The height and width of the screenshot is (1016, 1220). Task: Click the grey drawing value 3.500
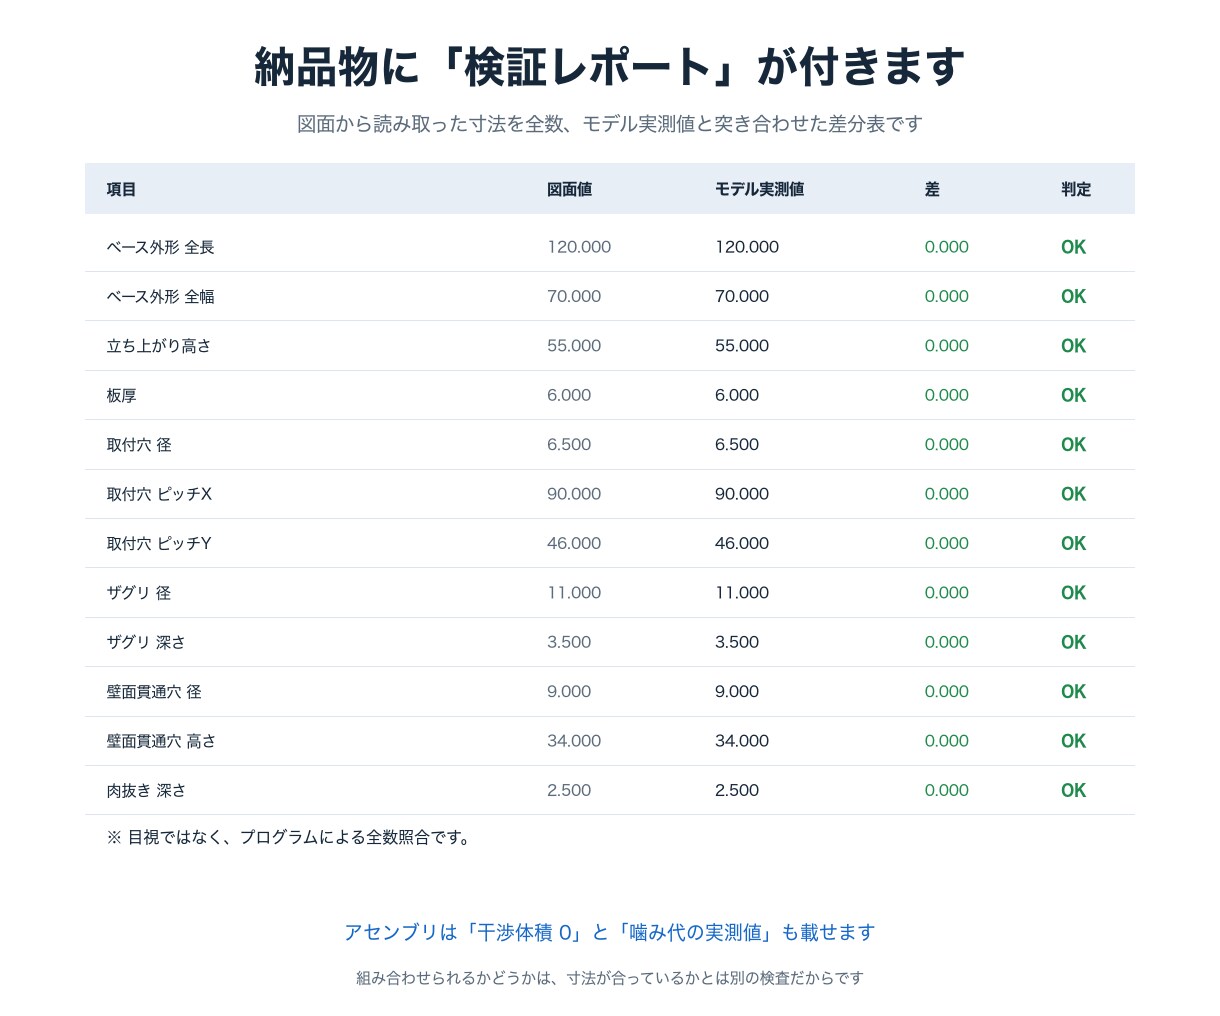569,642
